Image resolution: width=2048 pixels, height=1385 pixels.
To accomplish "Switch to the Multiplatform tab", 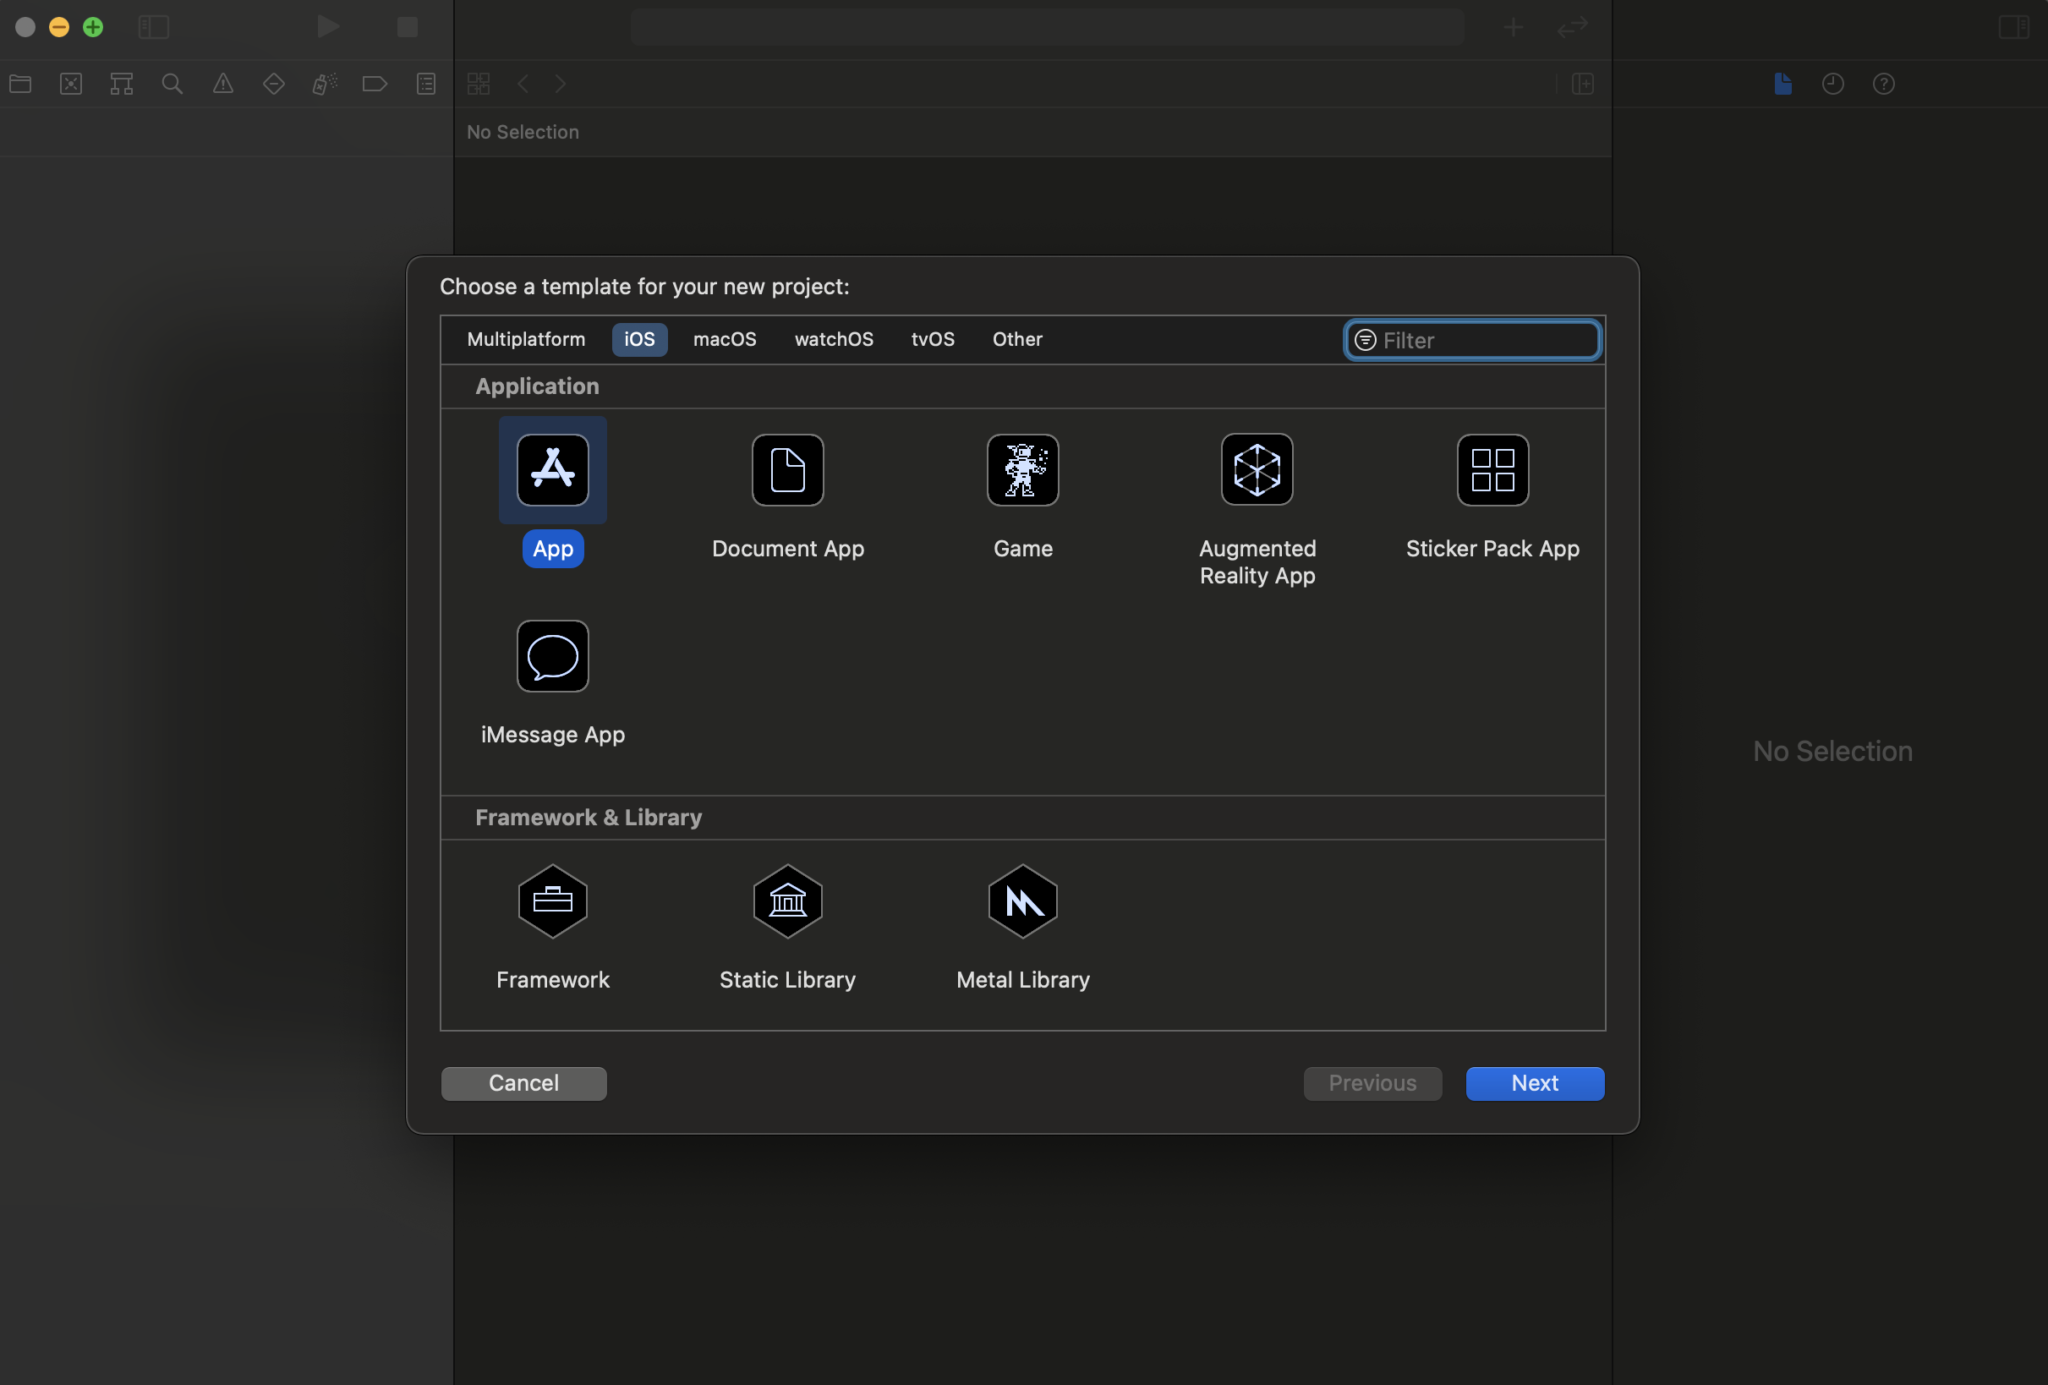I will pos(526,339).
